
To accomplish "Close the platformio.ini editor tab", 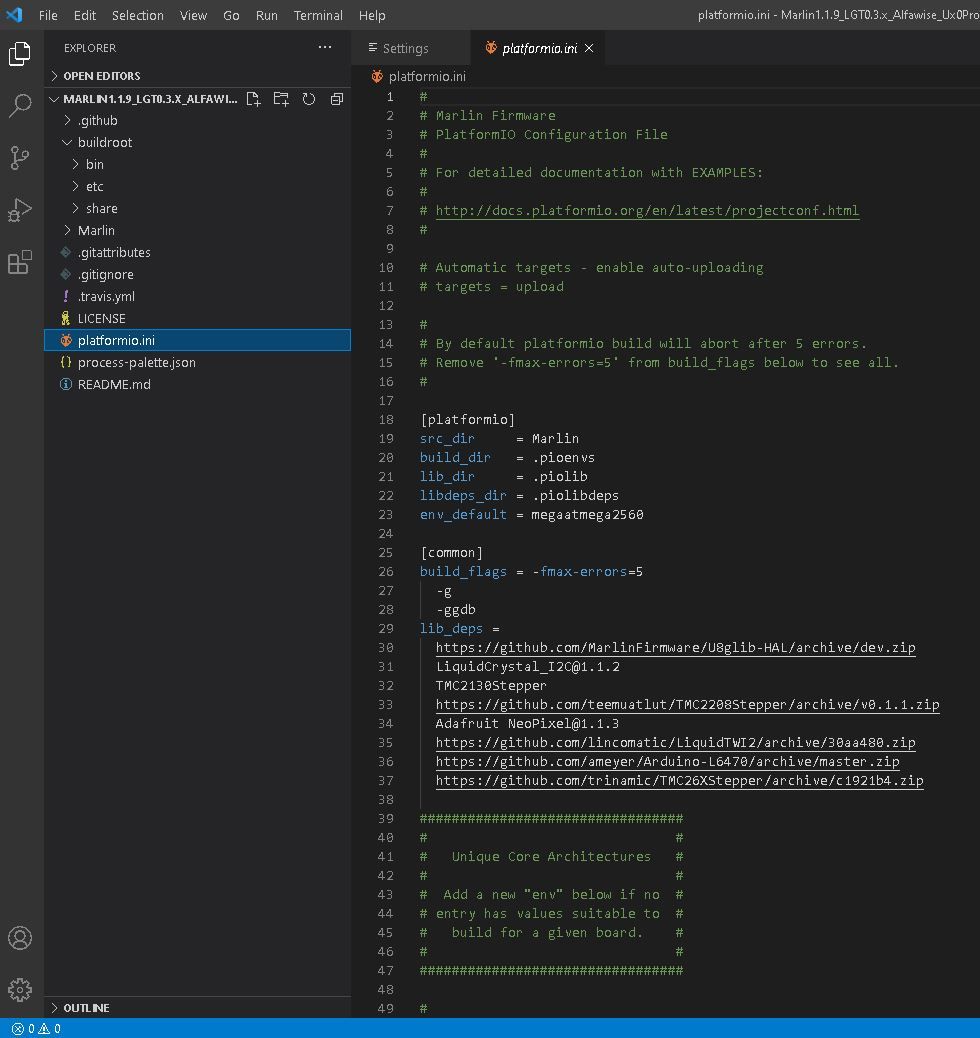I will (589, 48).
